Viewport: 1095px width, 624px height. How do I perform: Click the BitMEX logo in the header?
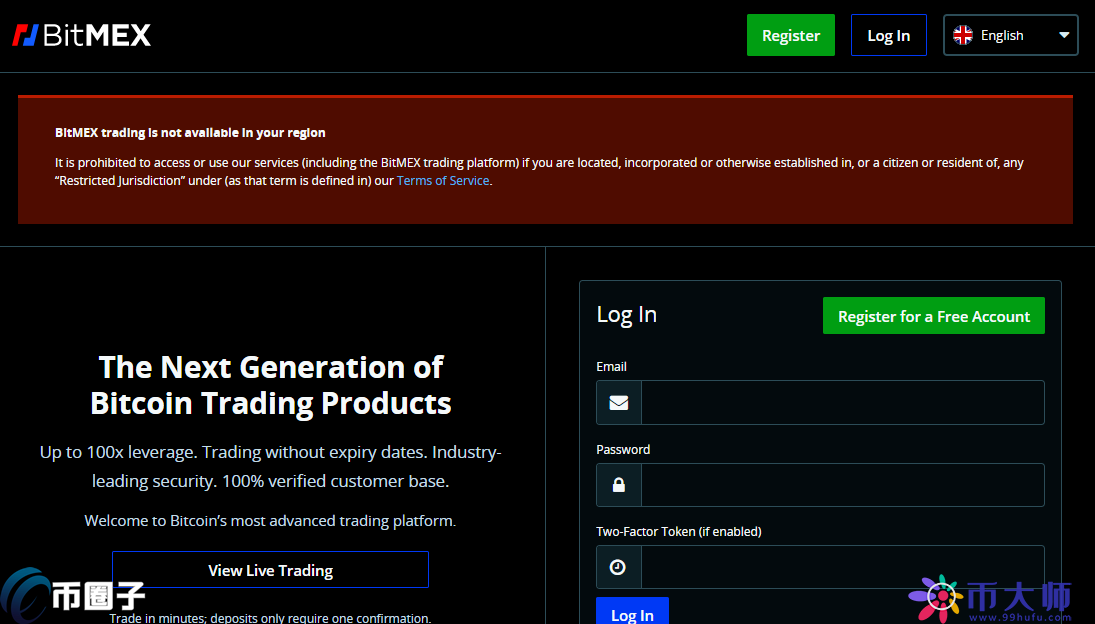click(82, 35)
